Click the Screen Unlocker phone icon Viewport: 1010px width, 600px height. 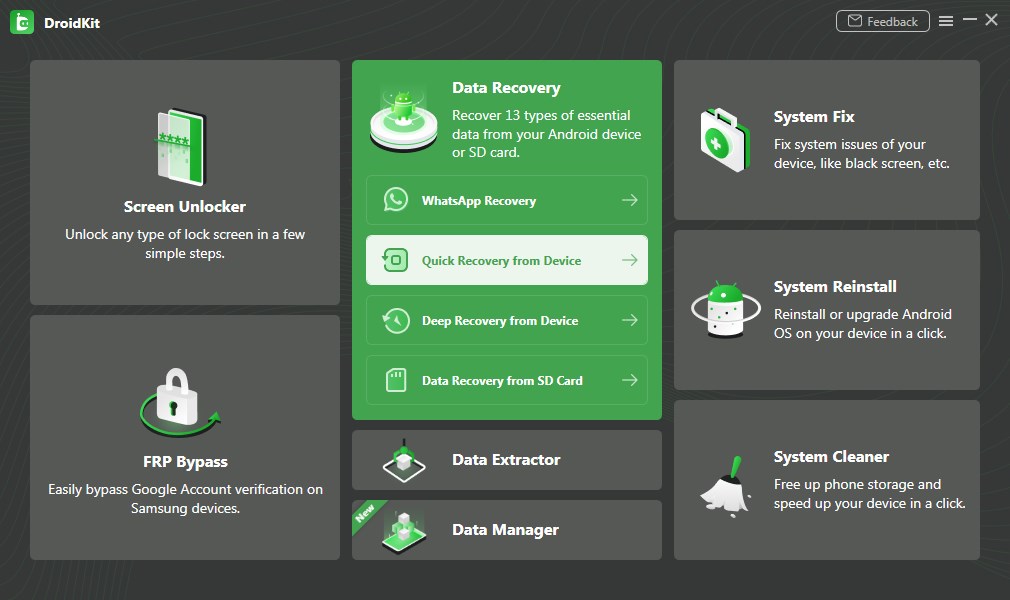(181, 147)
